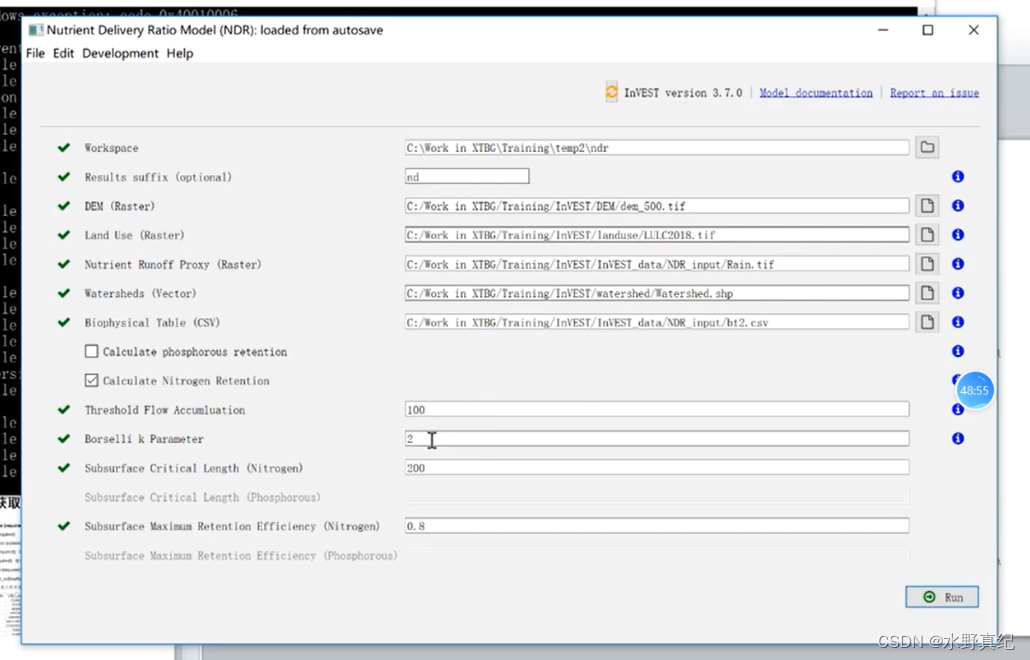Open the Development menu
1030x660 pixels.
(120, 53)
